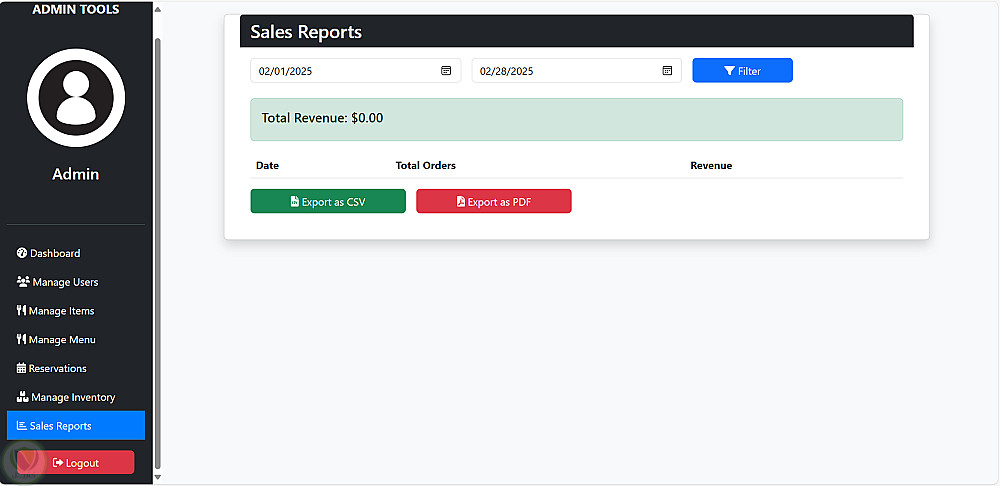The width and height of the screenshot is (1000, 486).
Task: Click the sidebar scroll up arrow
Action: 157,9
